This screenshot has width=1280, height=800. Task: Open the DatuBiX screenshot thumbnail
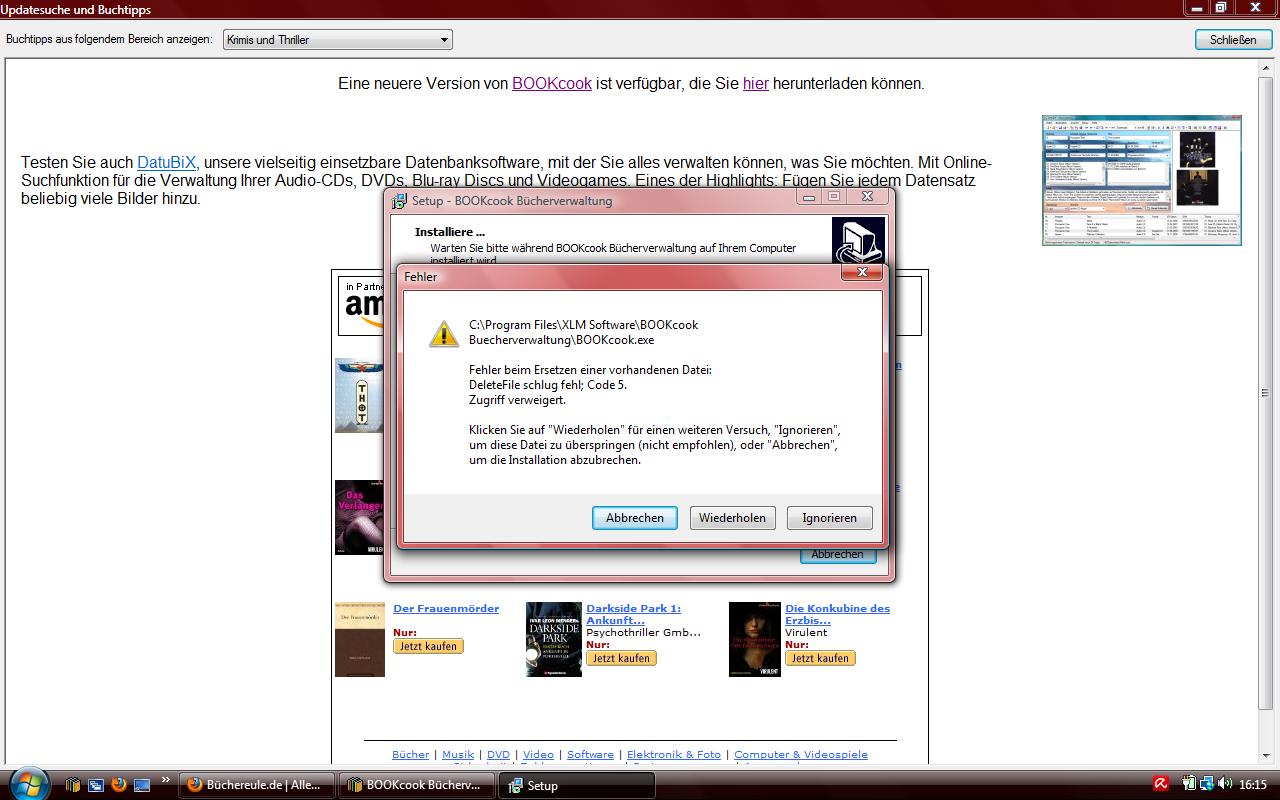pos(1141,180)
